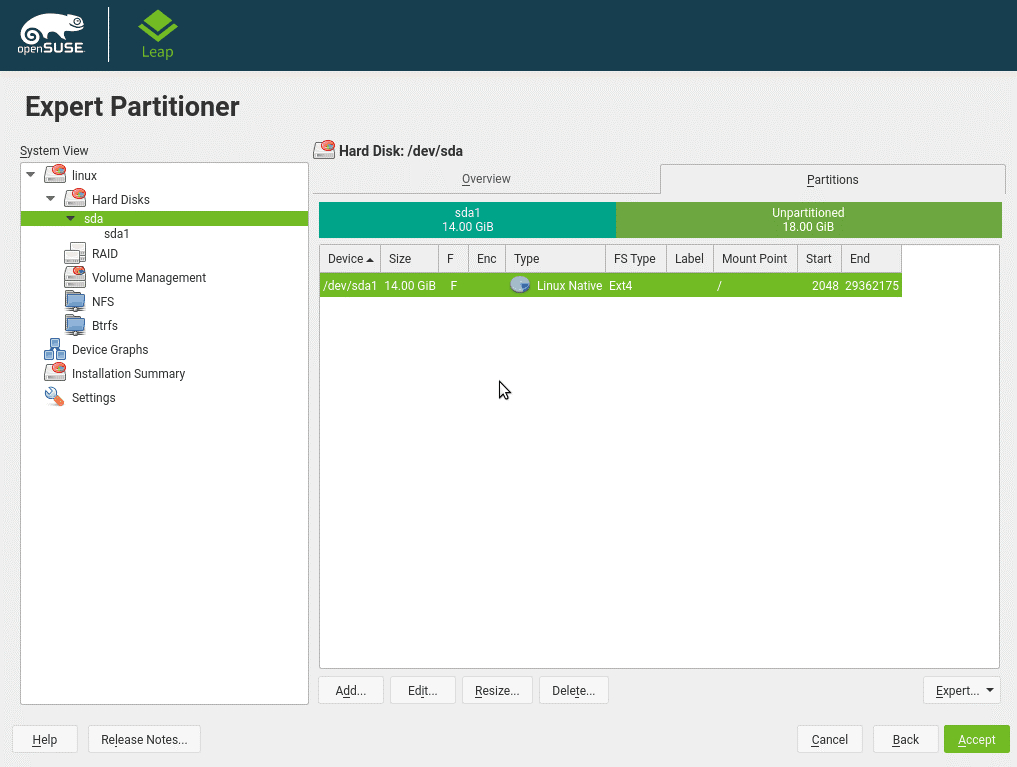Click the Btrfs folder icon
Image resolution: width=1017 pixels, height=767 pixels.
[x=75, y=325]
